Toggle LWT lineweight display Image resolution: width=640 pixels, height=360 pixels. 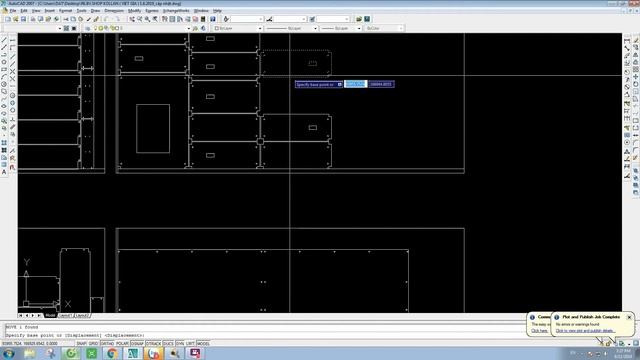pos(190,344)
